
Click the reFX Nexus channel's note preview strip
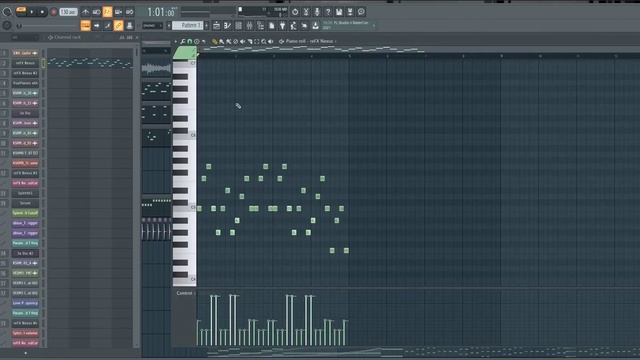tap(90, 63)
